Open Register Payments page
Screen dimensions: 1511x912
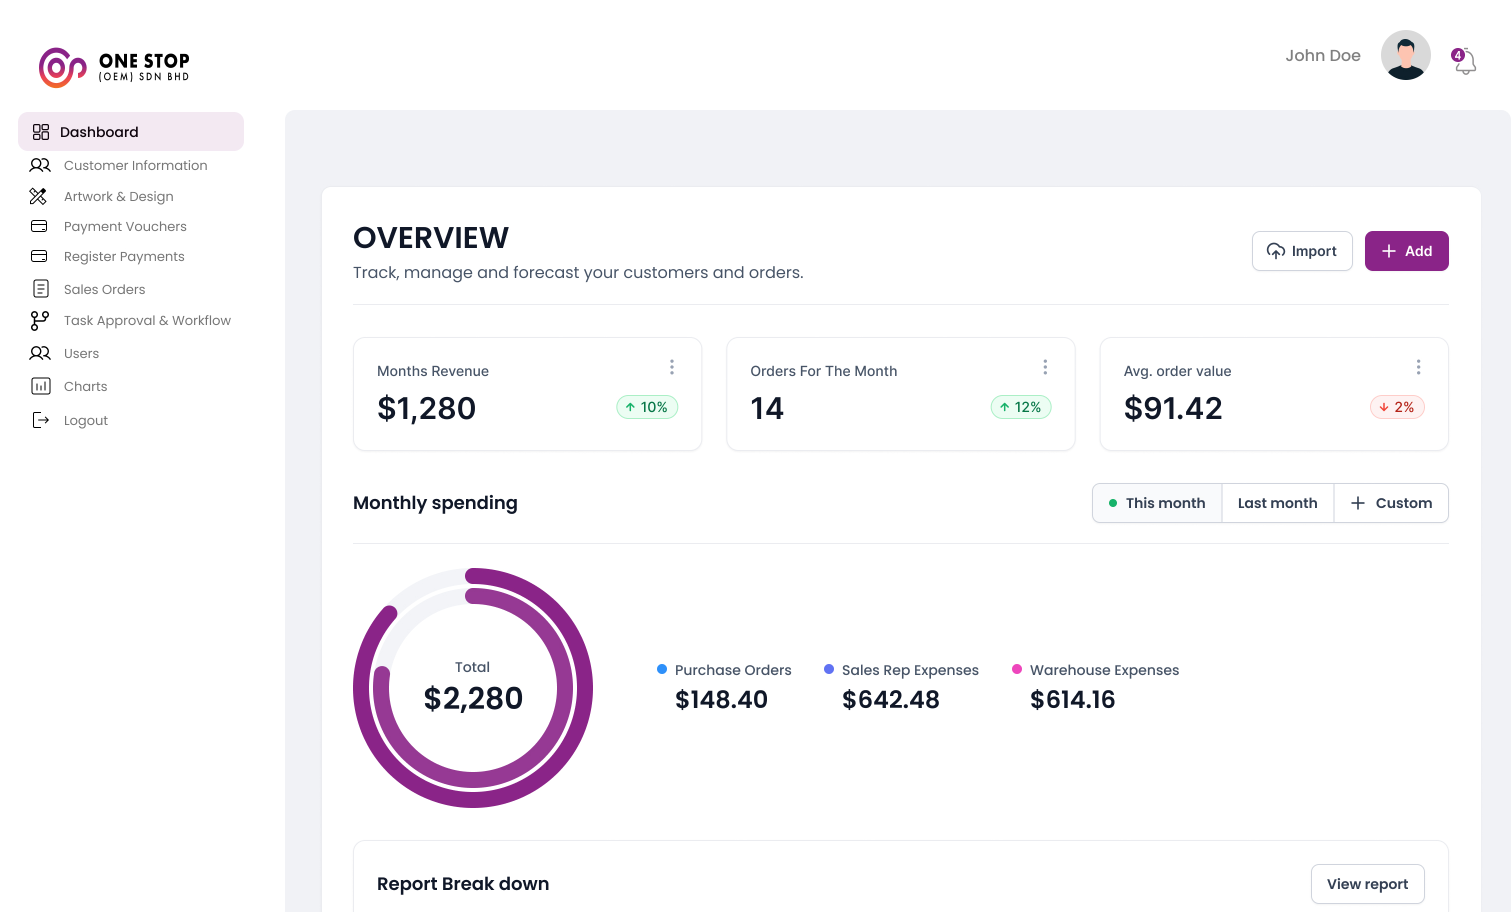click(124, 256)
